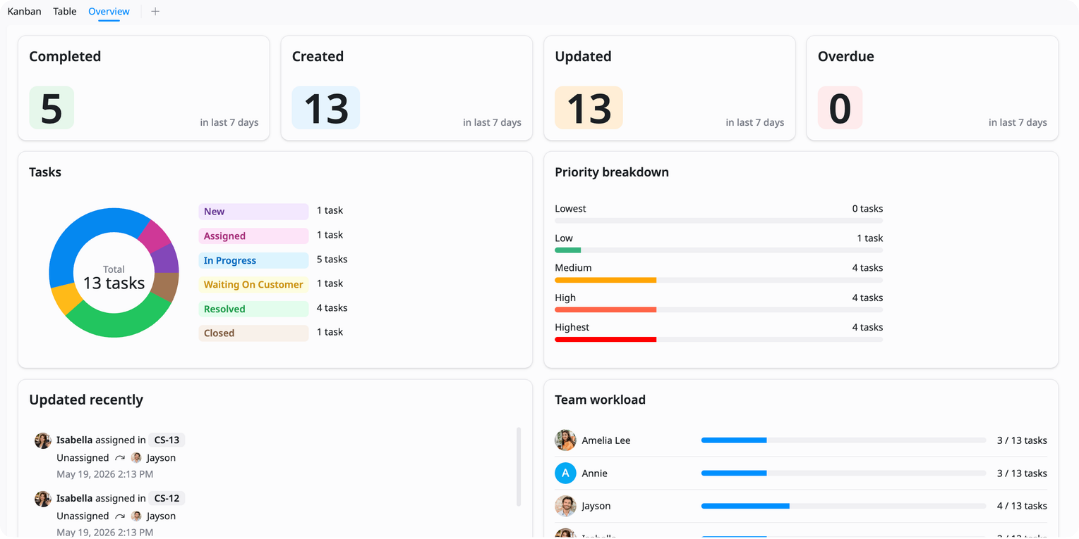
Task: Select the In Progress status label
Action: (x=253, y=260)
